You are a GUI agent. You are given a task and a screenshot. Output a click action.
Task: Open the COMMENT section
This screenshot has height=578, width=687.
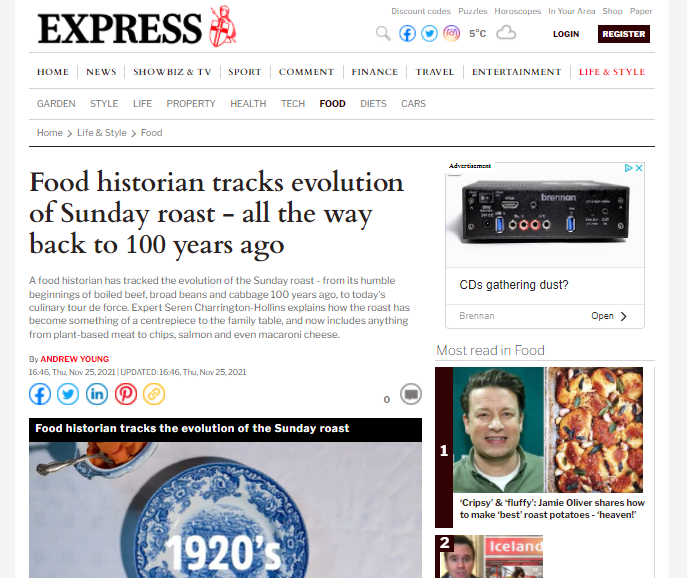pyautogui.click(x=306, y=72)
